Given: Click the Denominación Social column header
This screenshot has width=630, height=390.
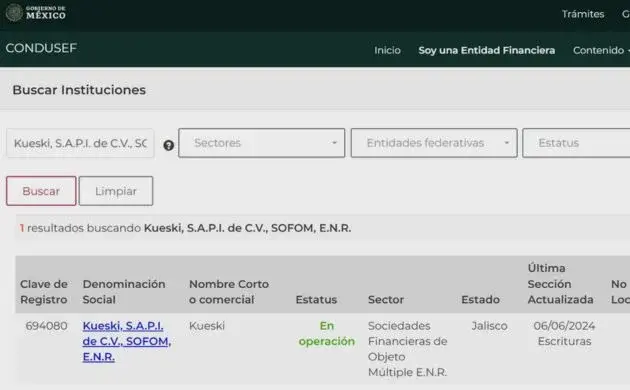Looking at the screenshot, I should [124, 292].
